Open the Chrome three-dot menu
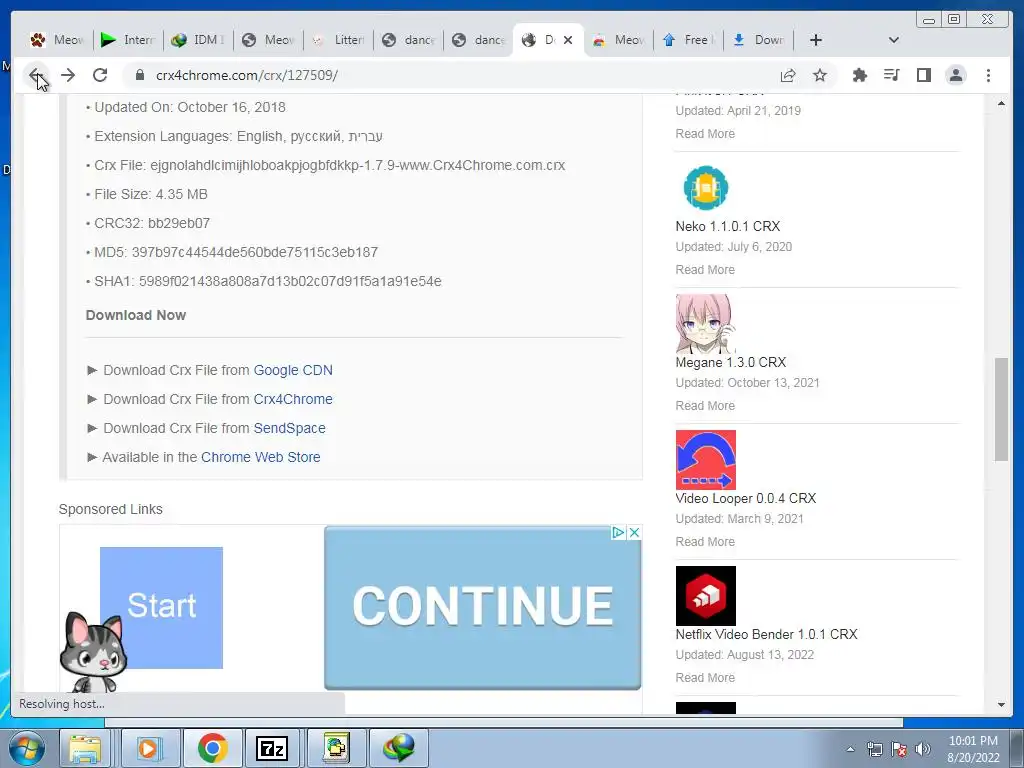The height and width of the screenshot is (768, 1024). [988, 75]
